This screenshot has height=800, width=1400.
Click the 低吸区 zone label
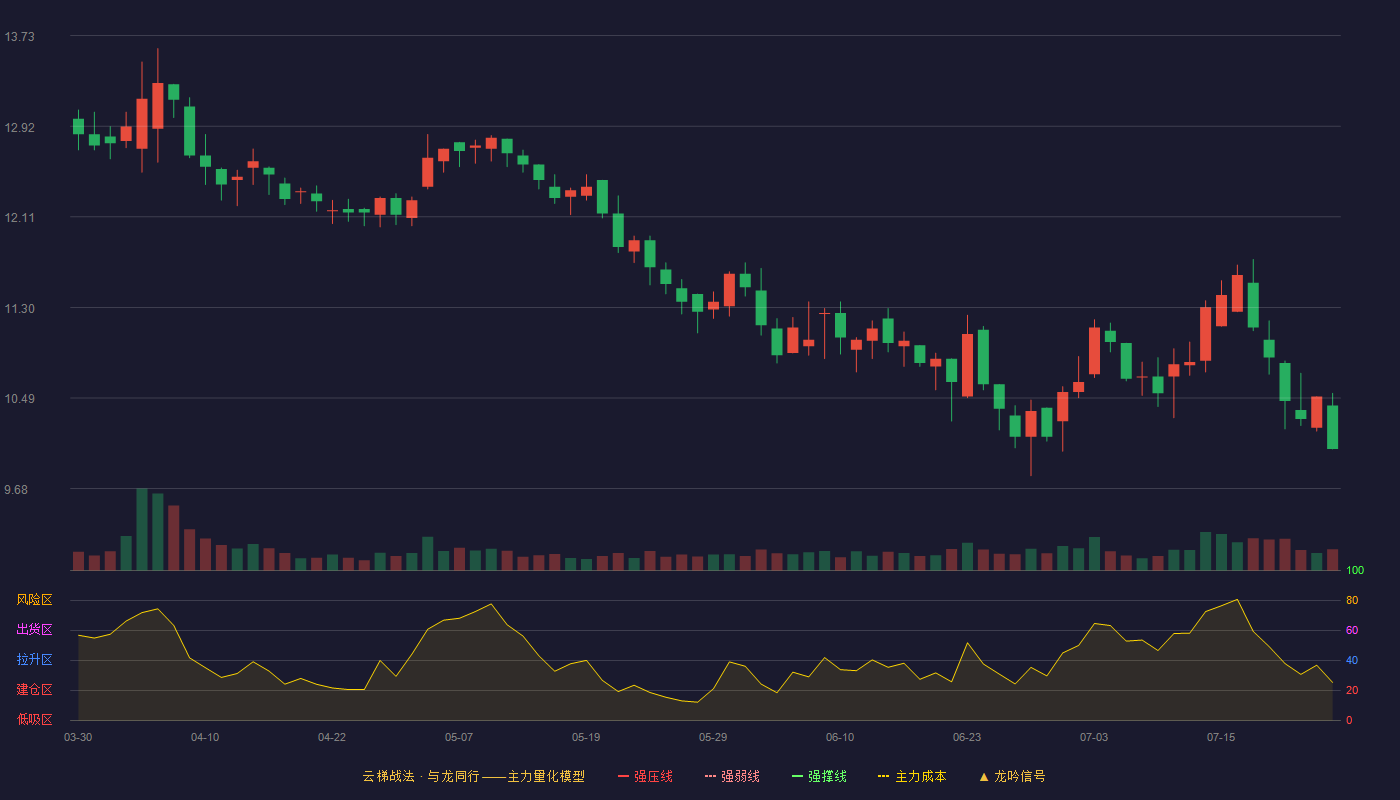coord(34,719)
